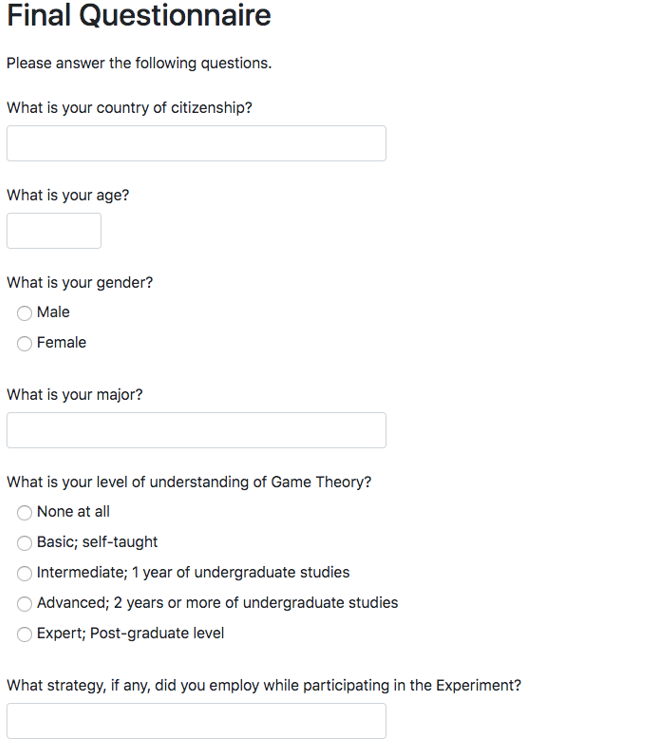This screenshot has height=750, width=657.
Task: Click the major text field
Action: point(196,430)
